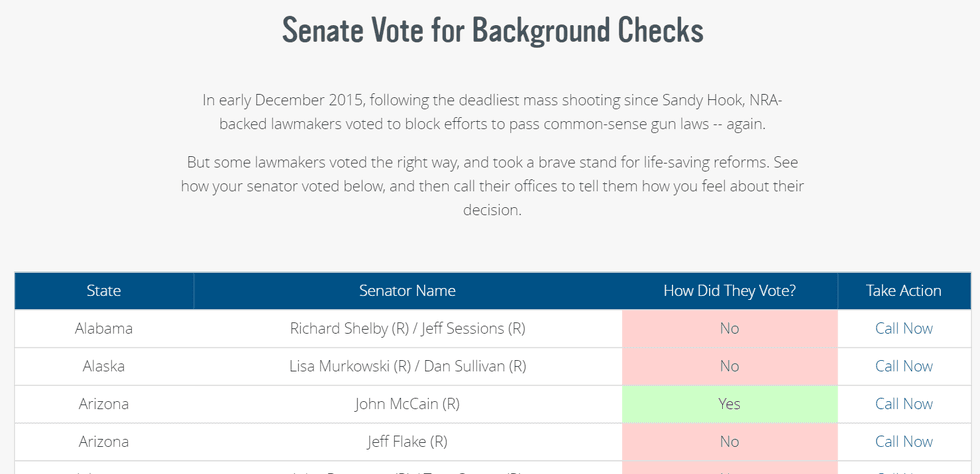Click the green Yes vote cell
Screen dimensions: 980x474
(x=729, y=404)
